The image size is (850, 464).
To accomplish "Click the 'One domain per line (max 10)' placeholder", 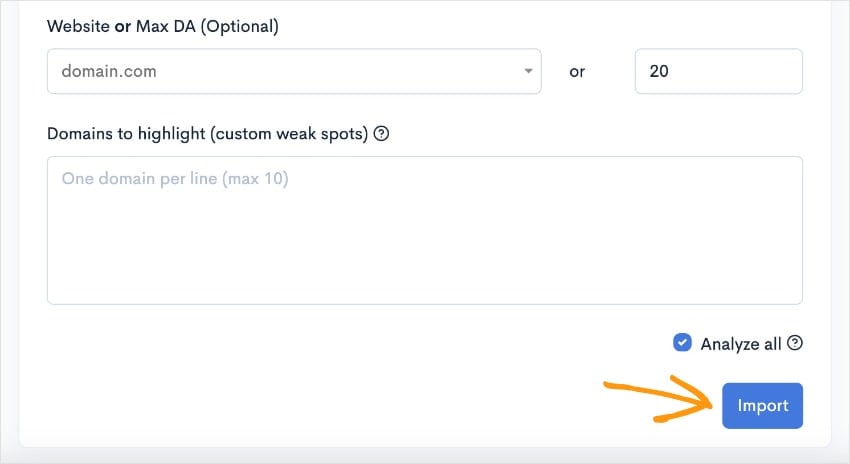I will [175, 179].
